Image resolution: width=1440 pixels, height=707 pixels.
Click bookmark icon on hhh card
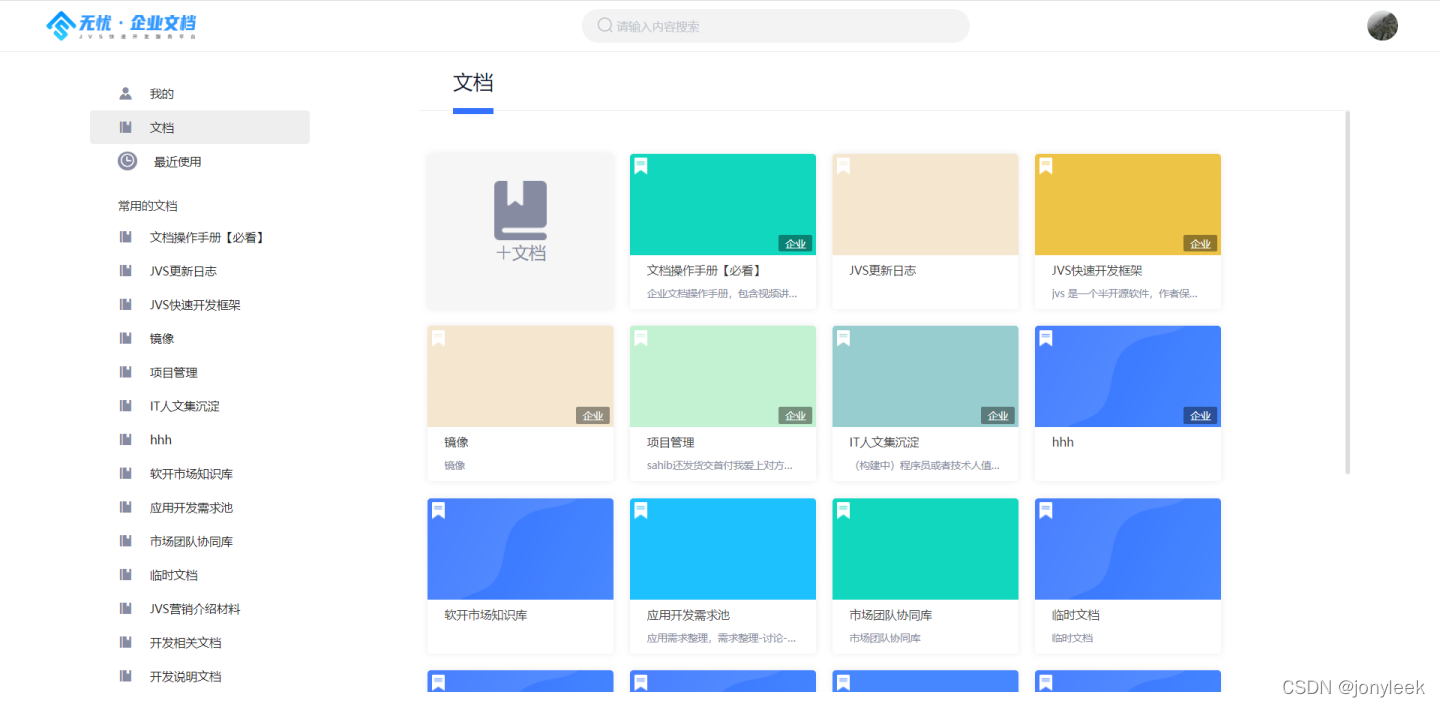1046,338
